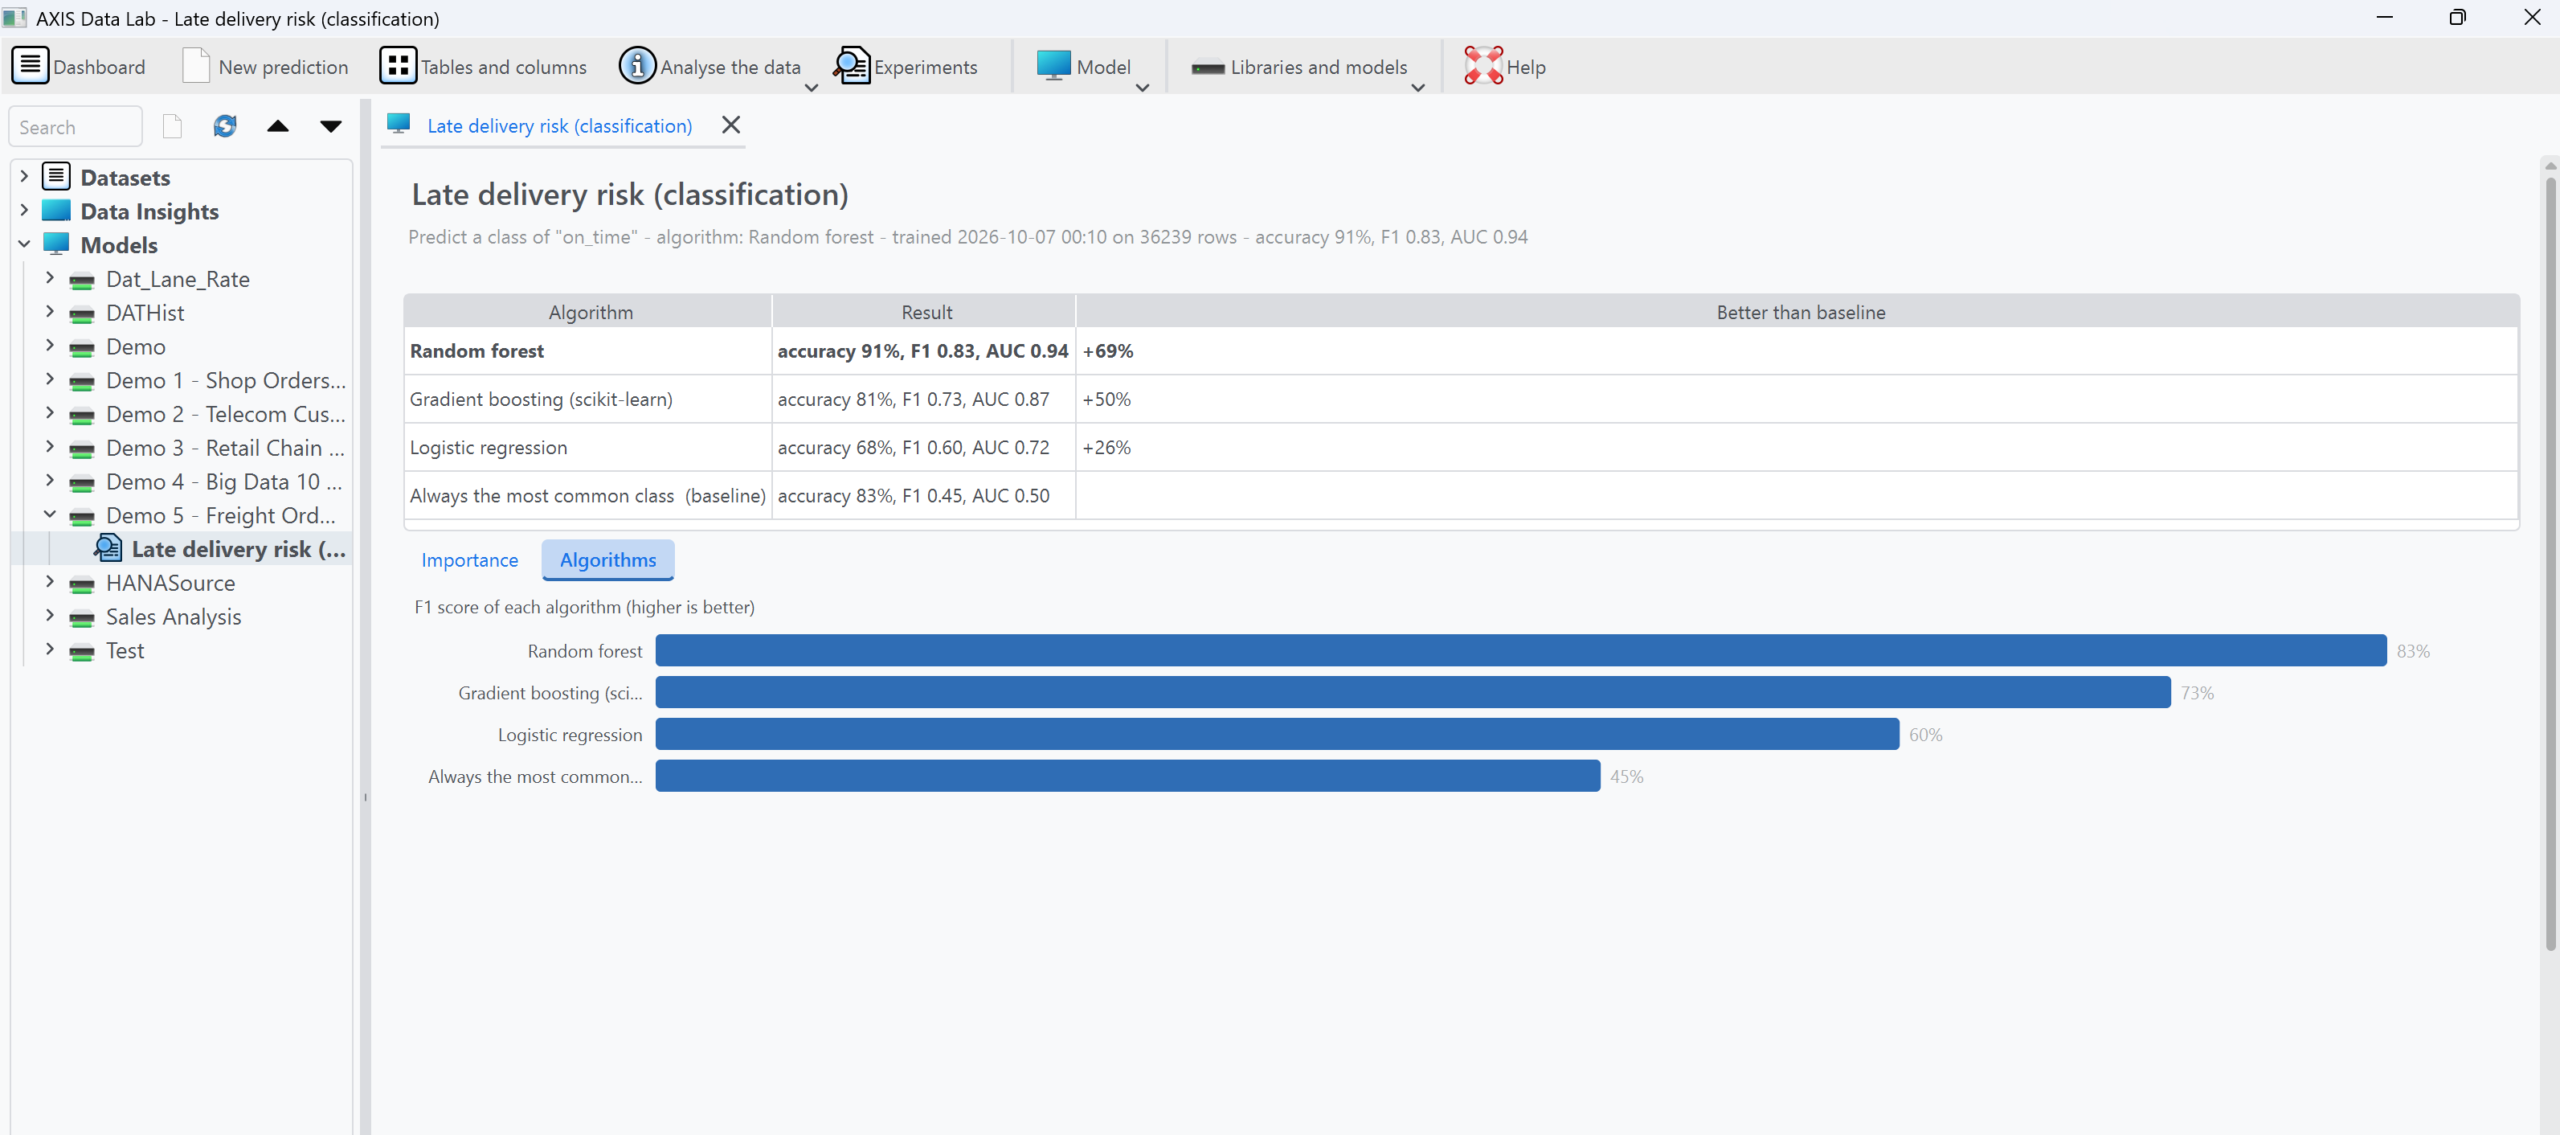Click the new document icon beside Search
The width and height of the screenshot is (2560, 1135).
coord(172,126)
